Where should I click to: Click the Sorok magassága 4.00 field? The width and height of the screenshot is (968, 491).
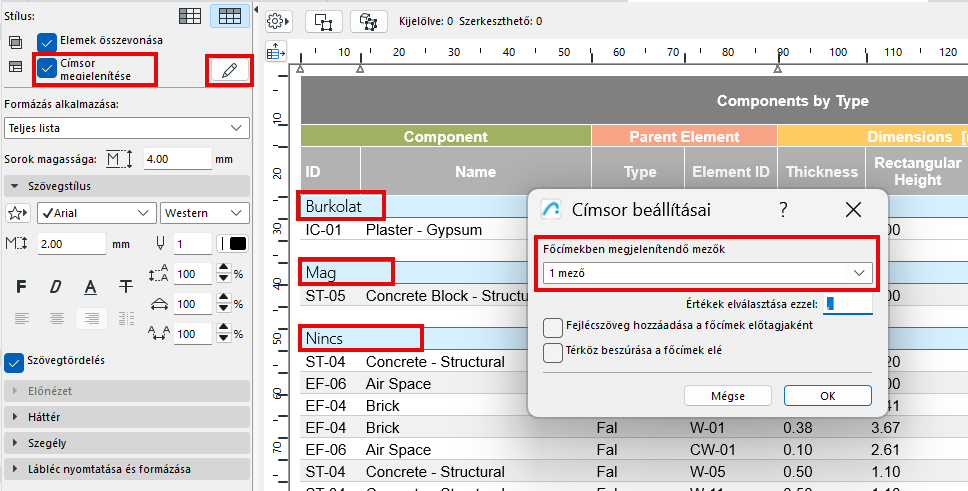tap(178, 159)
